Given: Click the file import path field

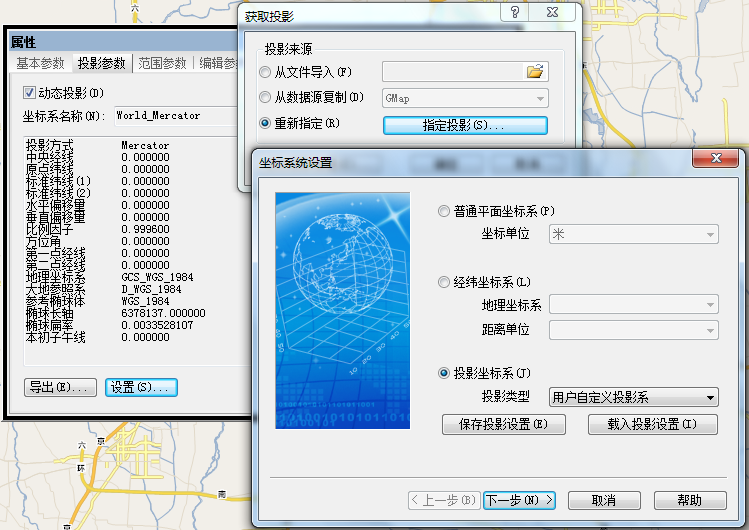Looking at the screenshot, I should pyautogui.click(x=453, y=72).
